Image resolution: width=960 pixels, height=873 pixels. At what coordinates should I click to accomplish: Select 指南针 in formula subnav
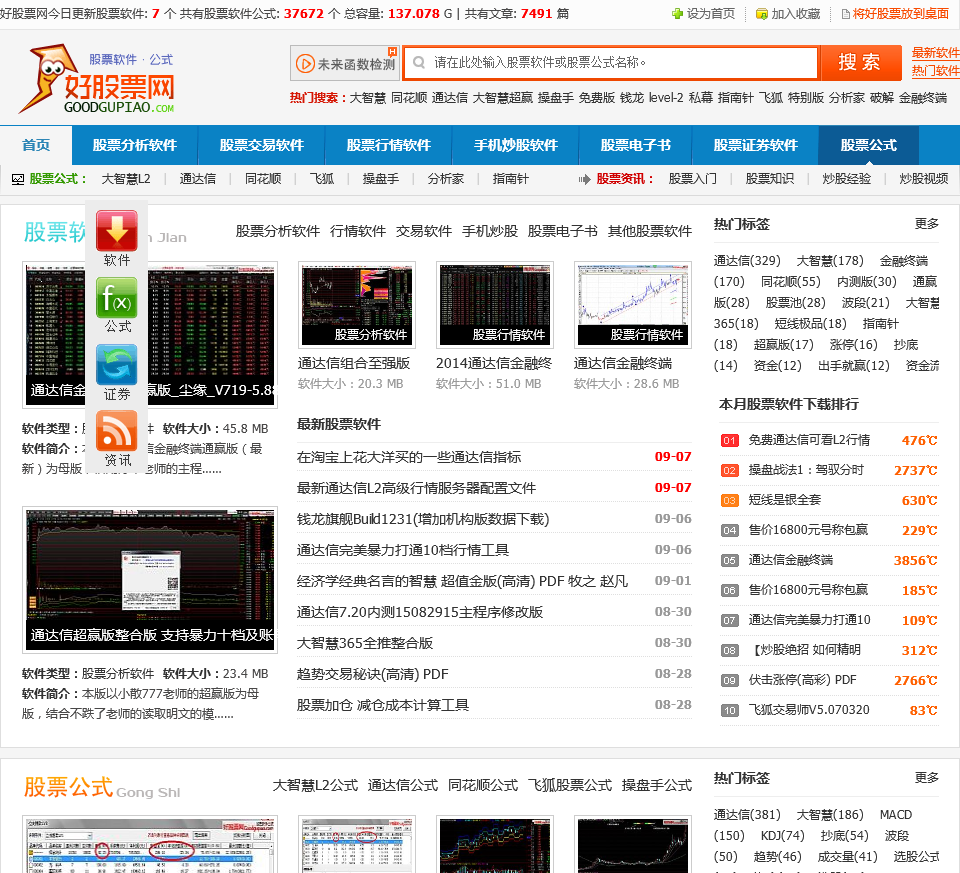pos(510,179)
